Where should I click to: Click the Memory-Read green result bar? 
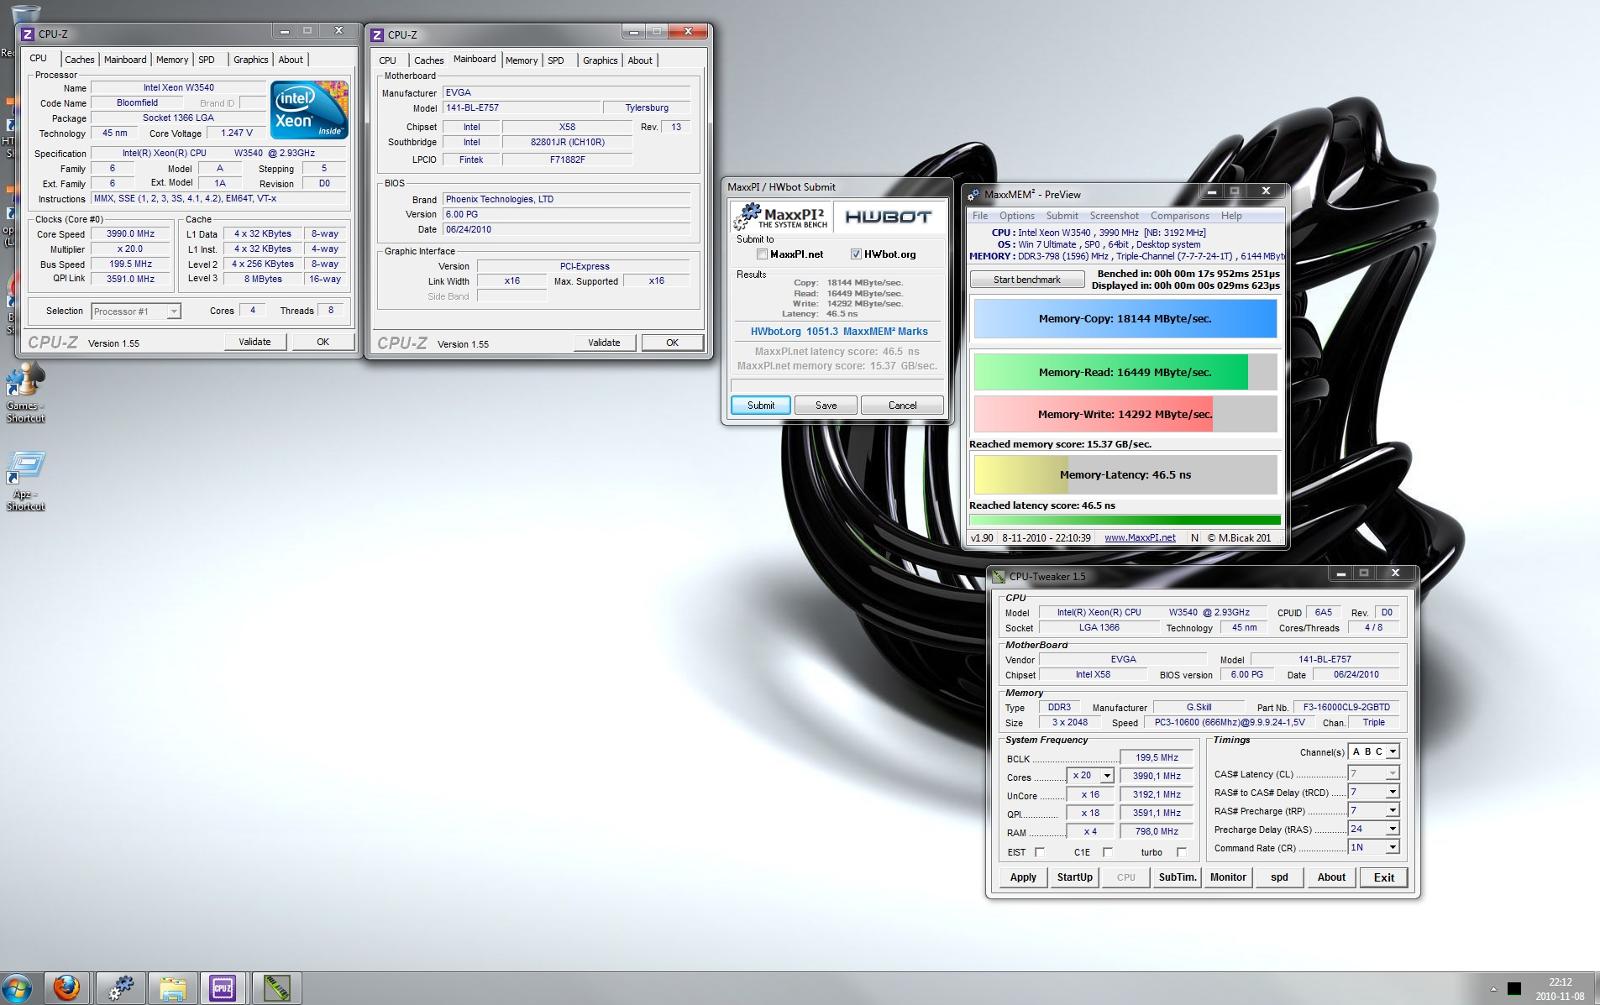(1125, 372)
